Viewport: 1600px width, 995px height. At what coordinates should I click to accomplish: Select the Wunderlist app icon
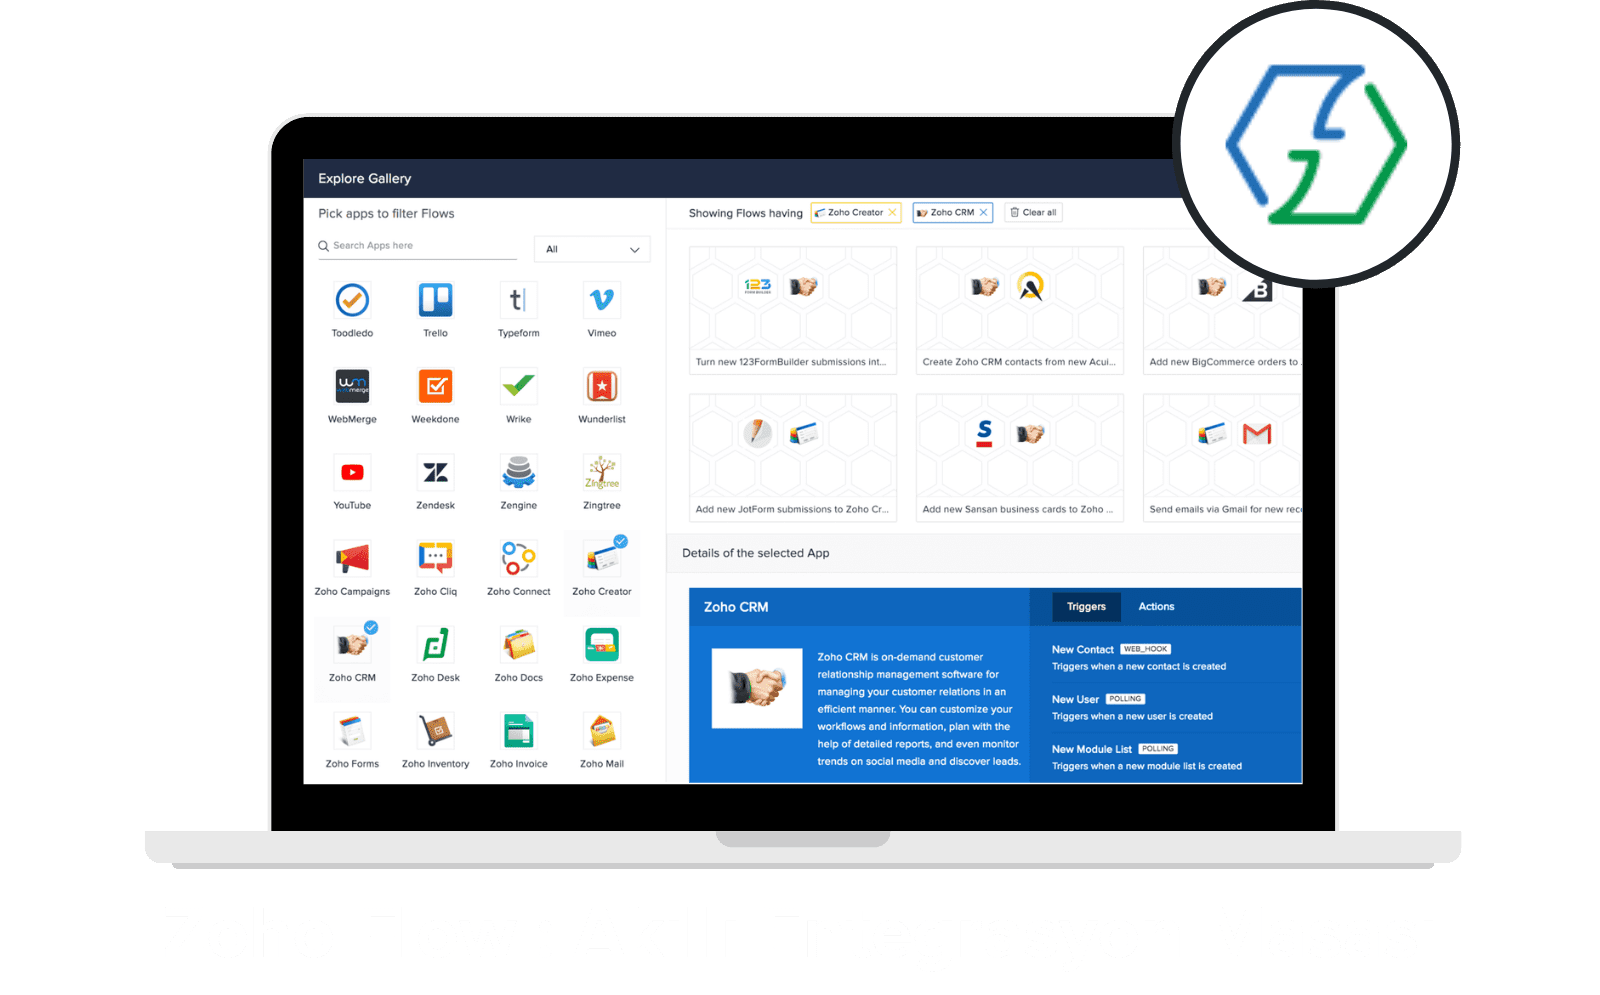(602, 386)
